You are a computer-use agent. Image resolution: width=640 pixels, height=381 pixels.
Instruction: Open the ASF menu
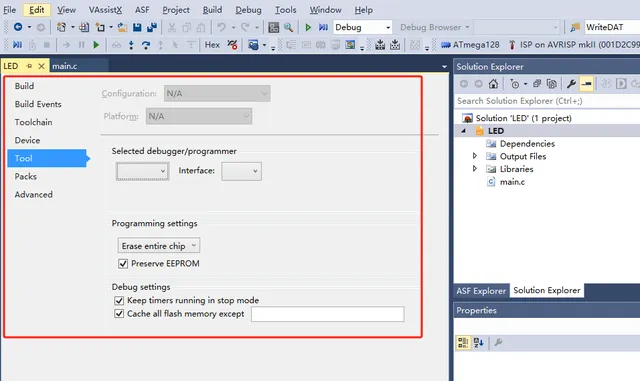click(142, 10)
